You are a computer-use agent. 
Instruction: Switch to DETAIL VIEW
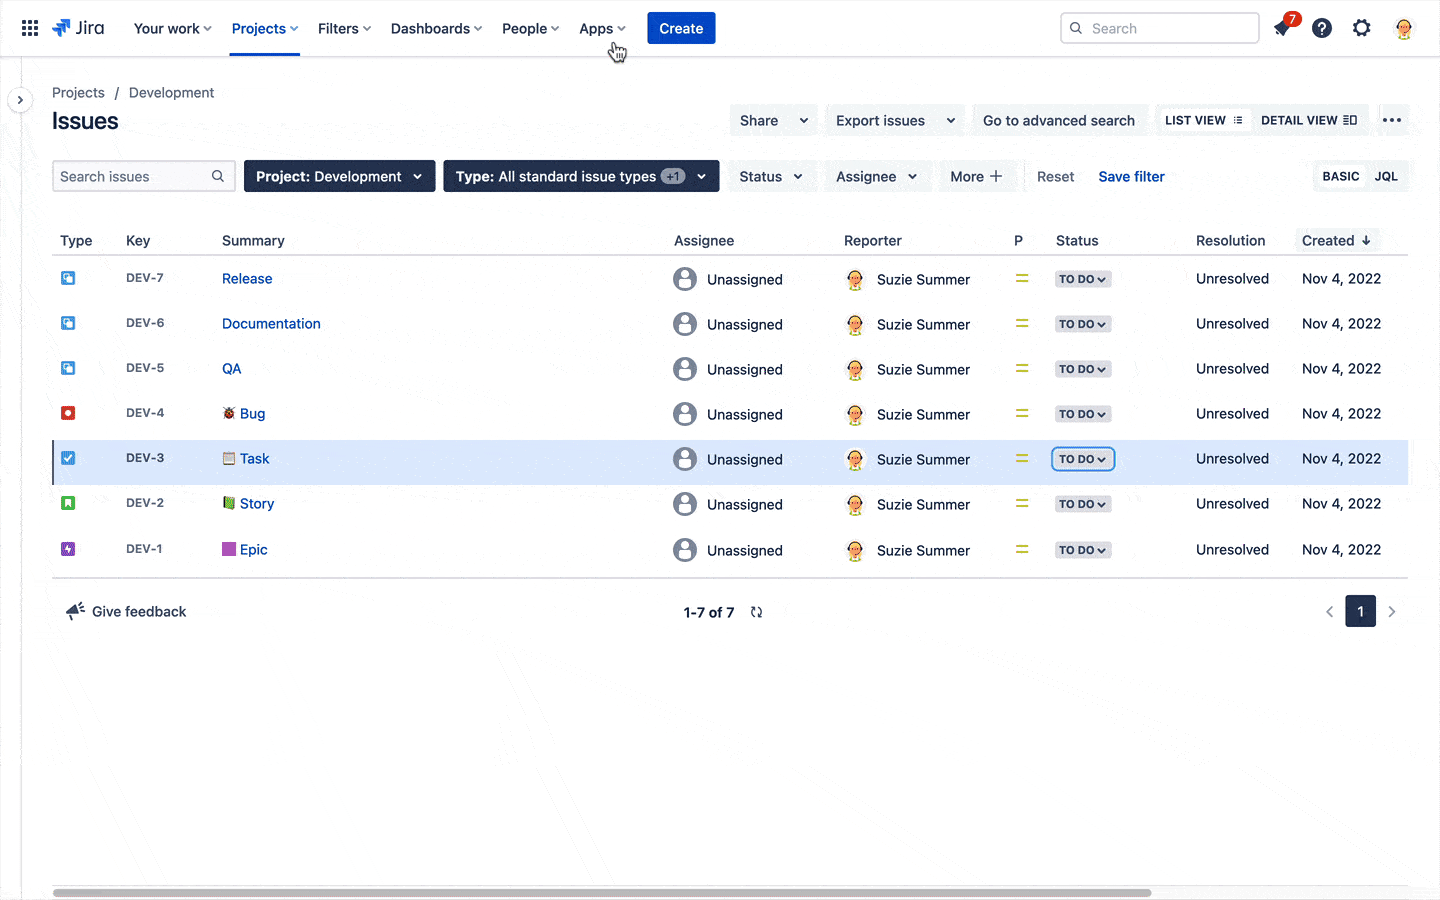click(x=1310, y=119)
